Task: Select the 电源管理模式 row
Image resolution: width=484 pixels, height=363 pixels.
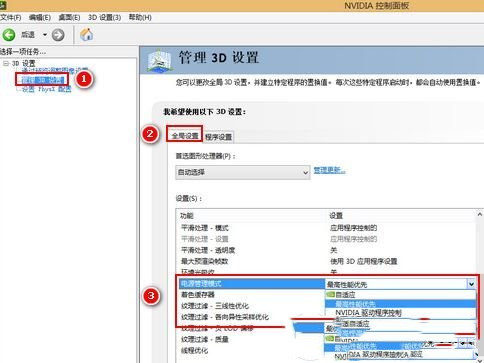Action: [x=252, y=284]
